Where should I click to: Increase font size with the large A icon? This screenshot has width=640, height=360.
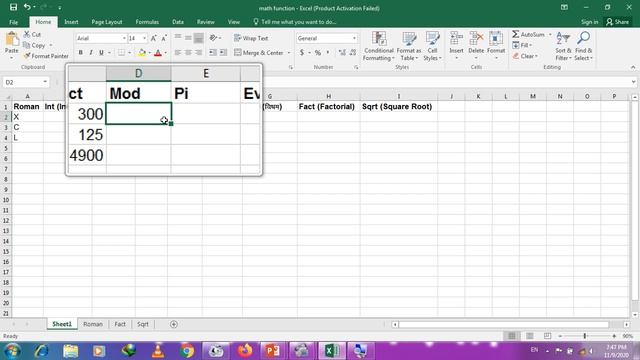tap(153, 38)
